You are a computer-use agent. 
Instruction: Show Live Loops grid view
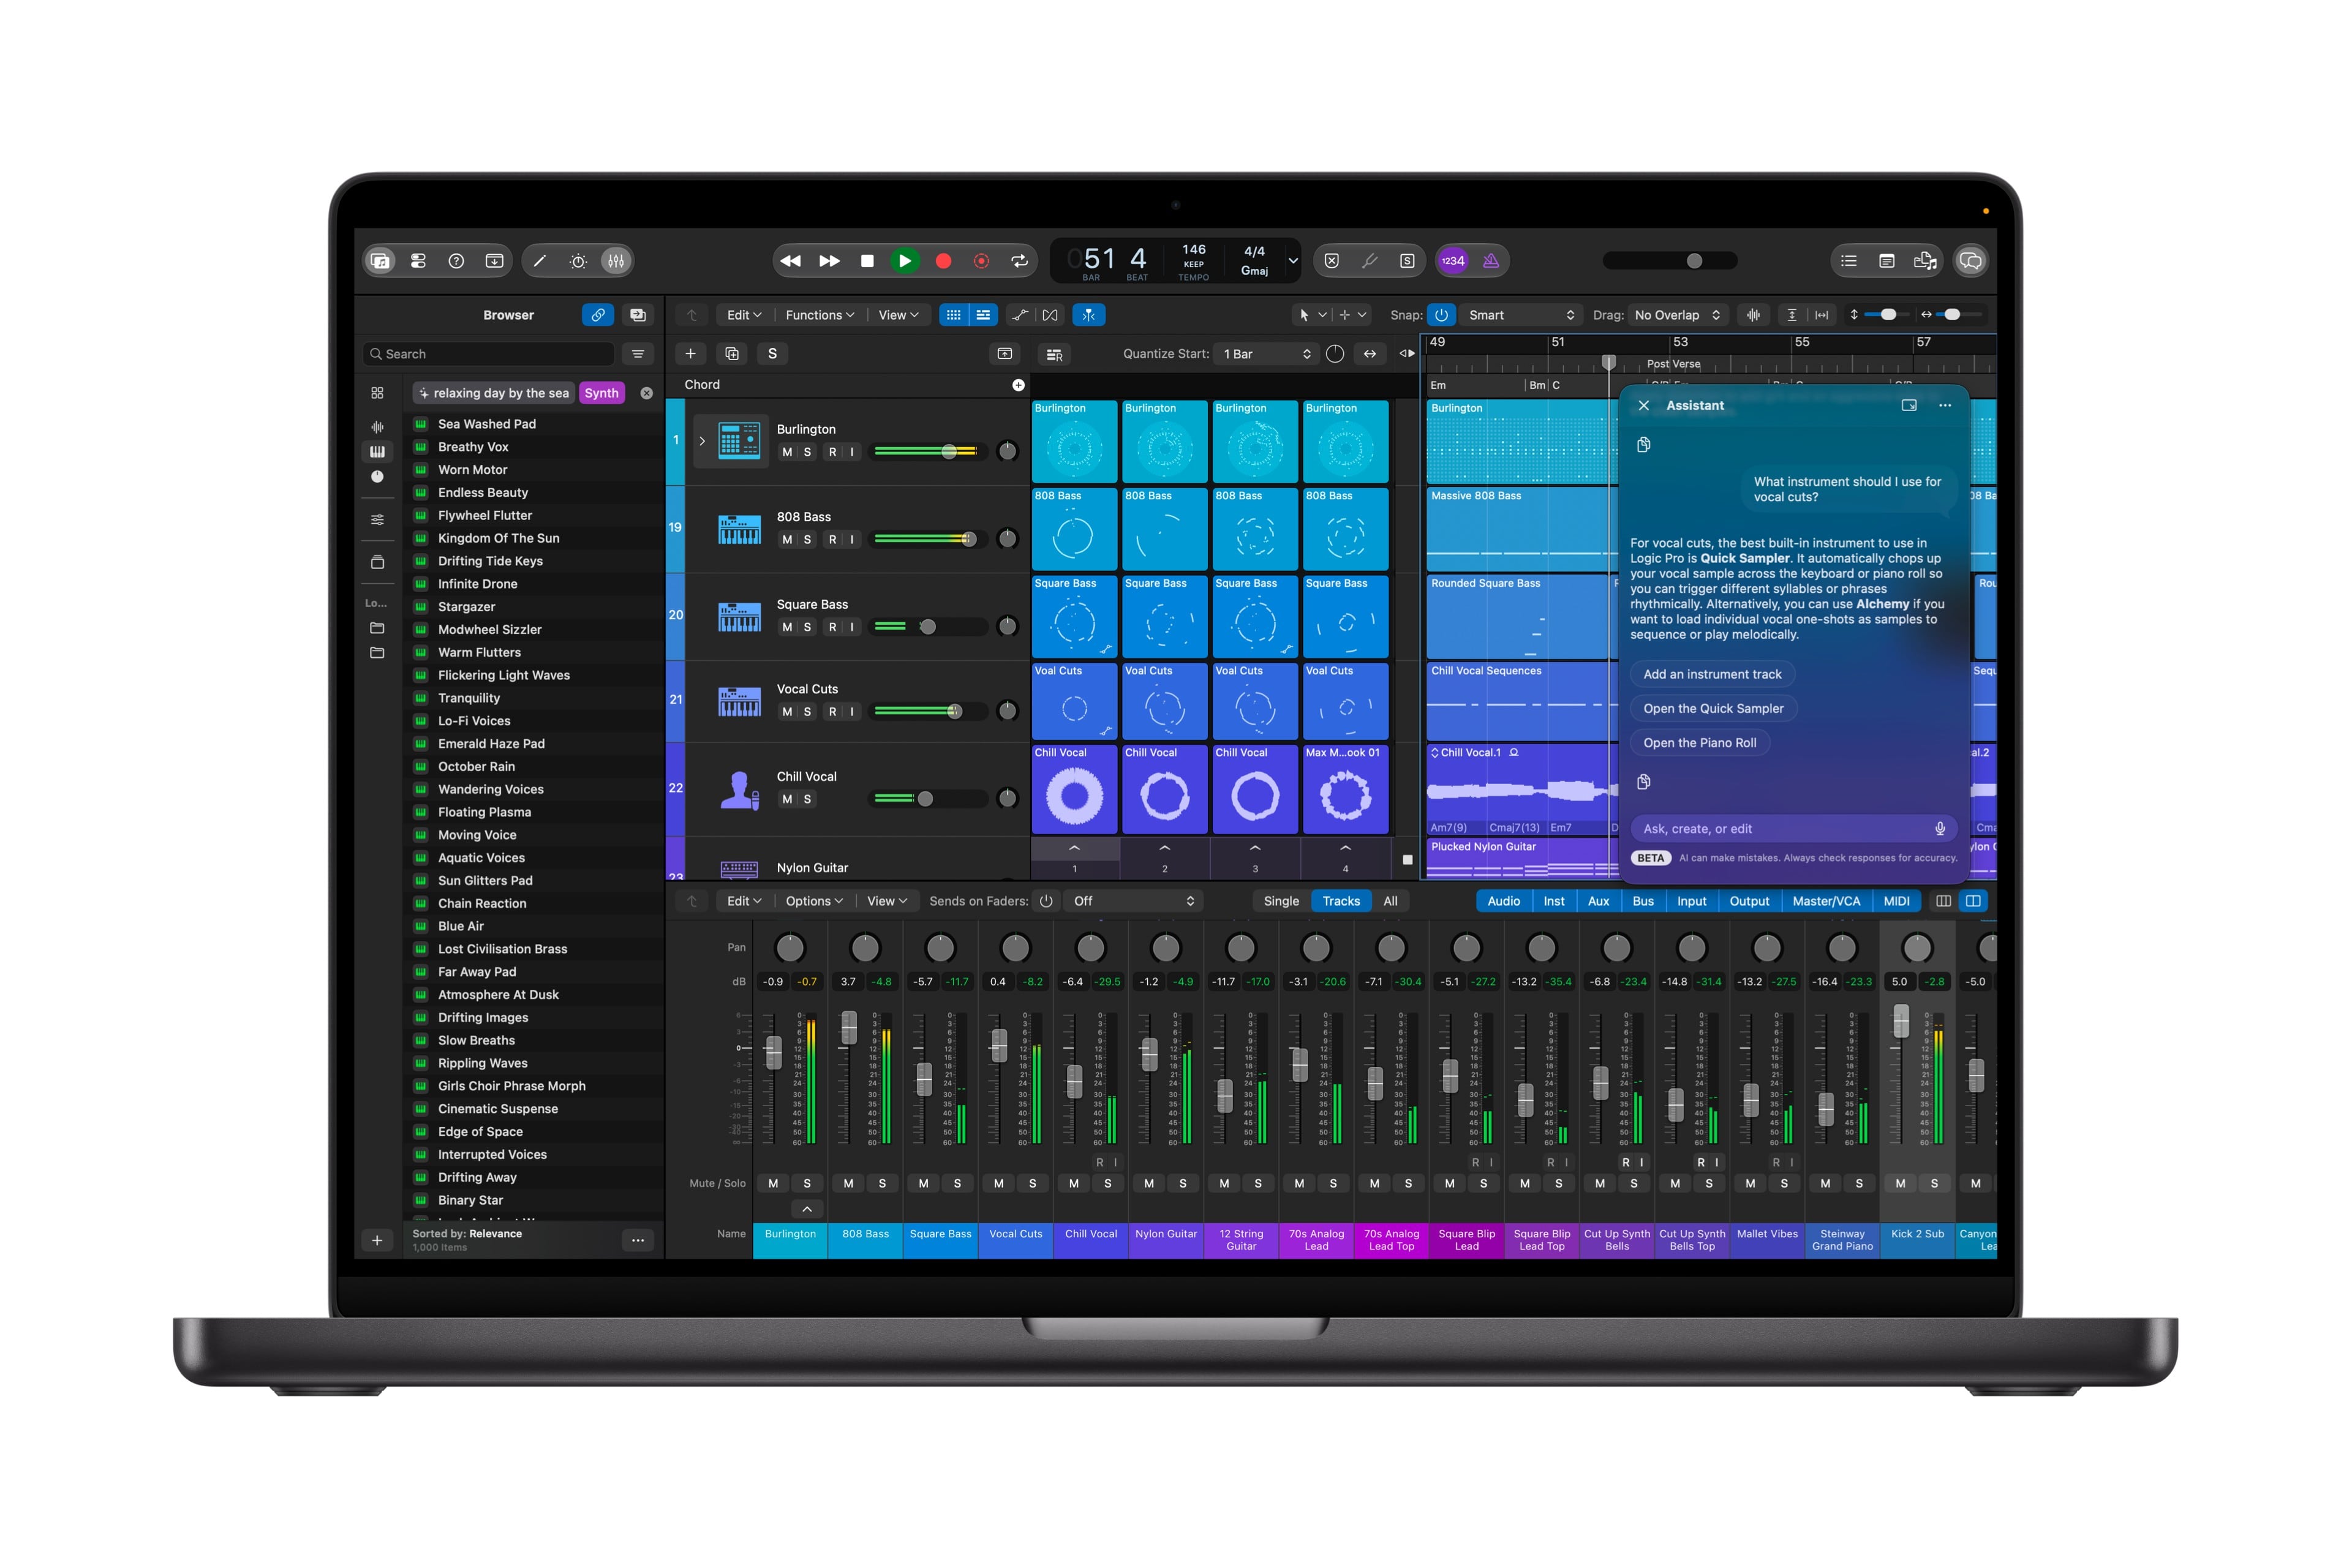[954, 315]
